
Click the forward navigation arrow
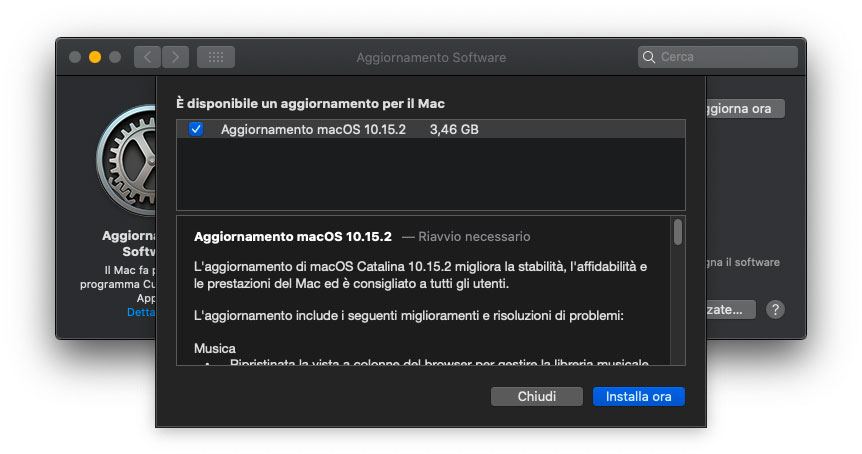tap(175, 57)
